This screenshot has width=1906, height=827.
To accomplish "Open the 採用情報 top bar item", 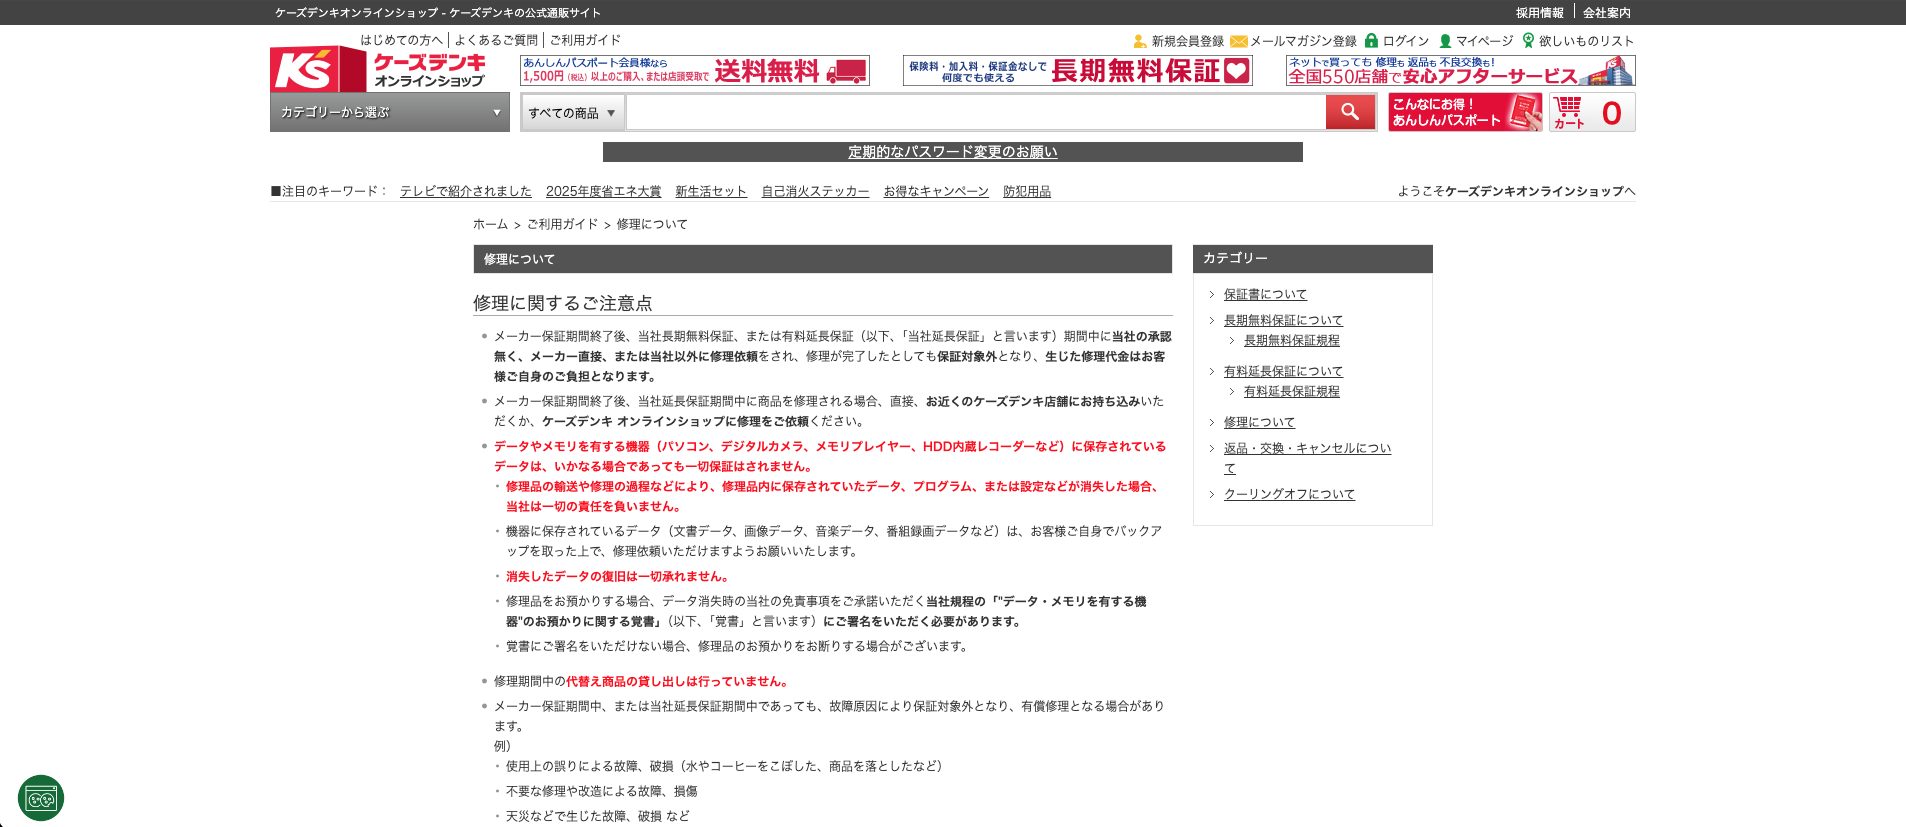I will [1539, 13].
